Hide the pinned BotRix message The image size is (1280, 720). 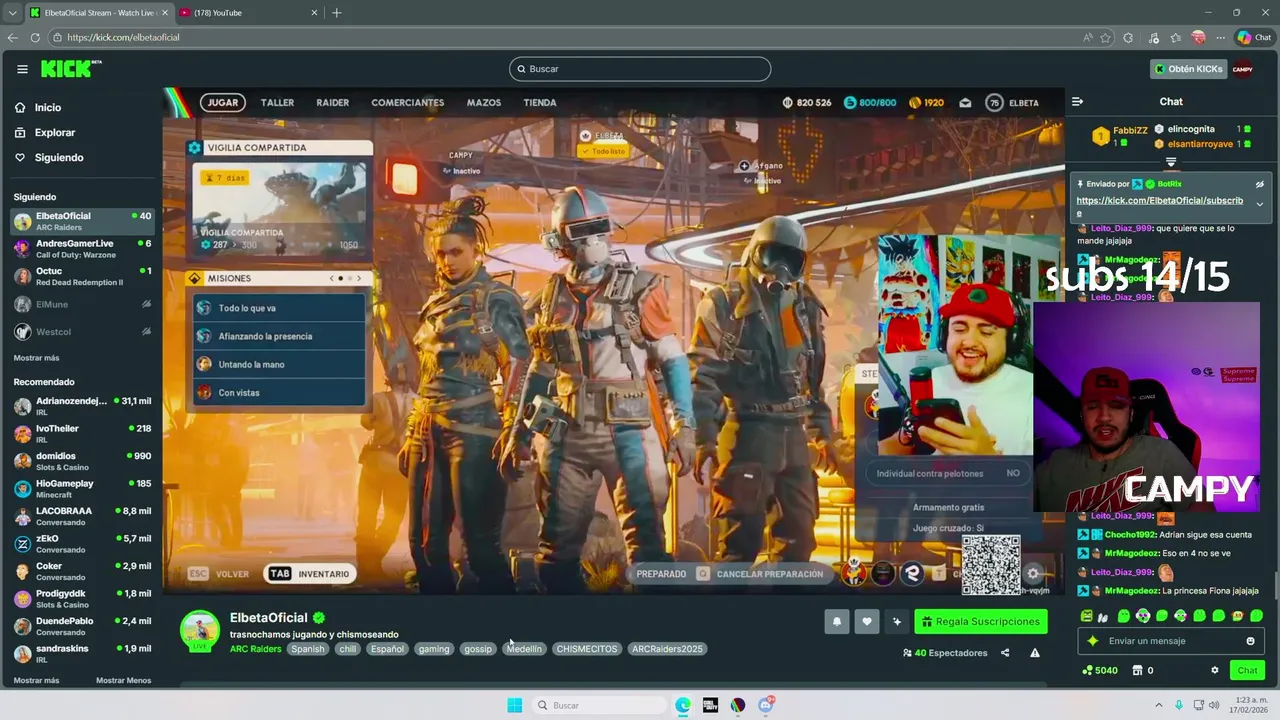pos(1259,184)
